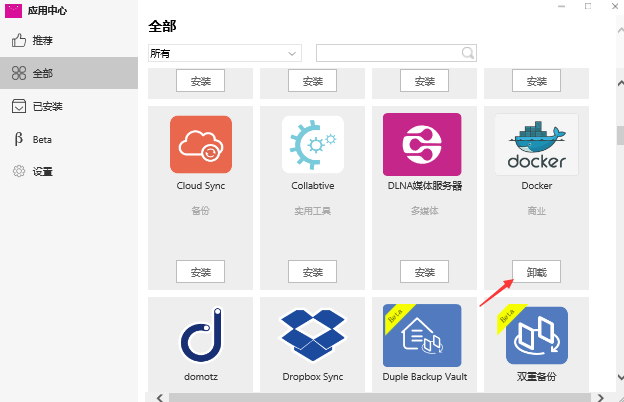Install the Collabtive app
This screenshot has height=402, width=624.
point(312,271)
